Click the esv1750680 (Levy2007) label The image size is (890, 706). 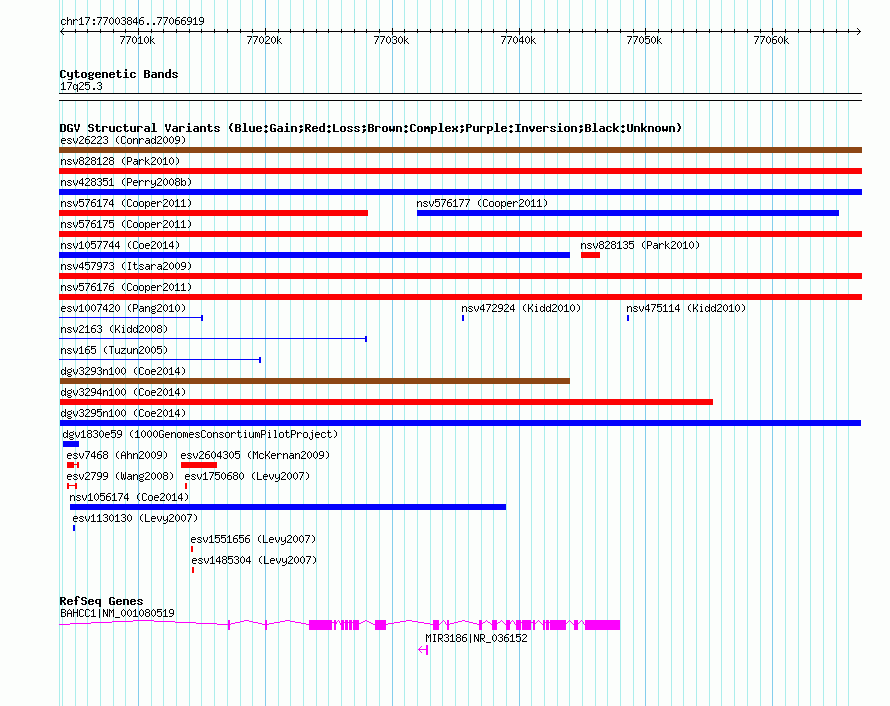pyautogui.click(x=247, y=476)
